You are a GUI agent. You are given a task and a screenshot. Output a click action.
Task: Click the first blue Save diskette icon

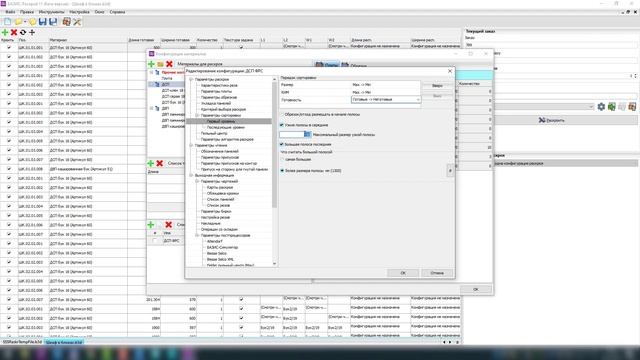(42, 22)
